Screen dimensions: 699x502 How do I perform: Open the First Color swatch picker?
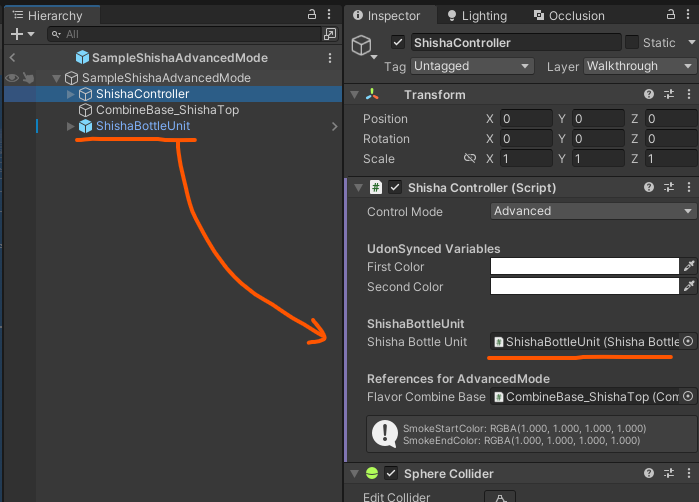[x=584, y=266]
